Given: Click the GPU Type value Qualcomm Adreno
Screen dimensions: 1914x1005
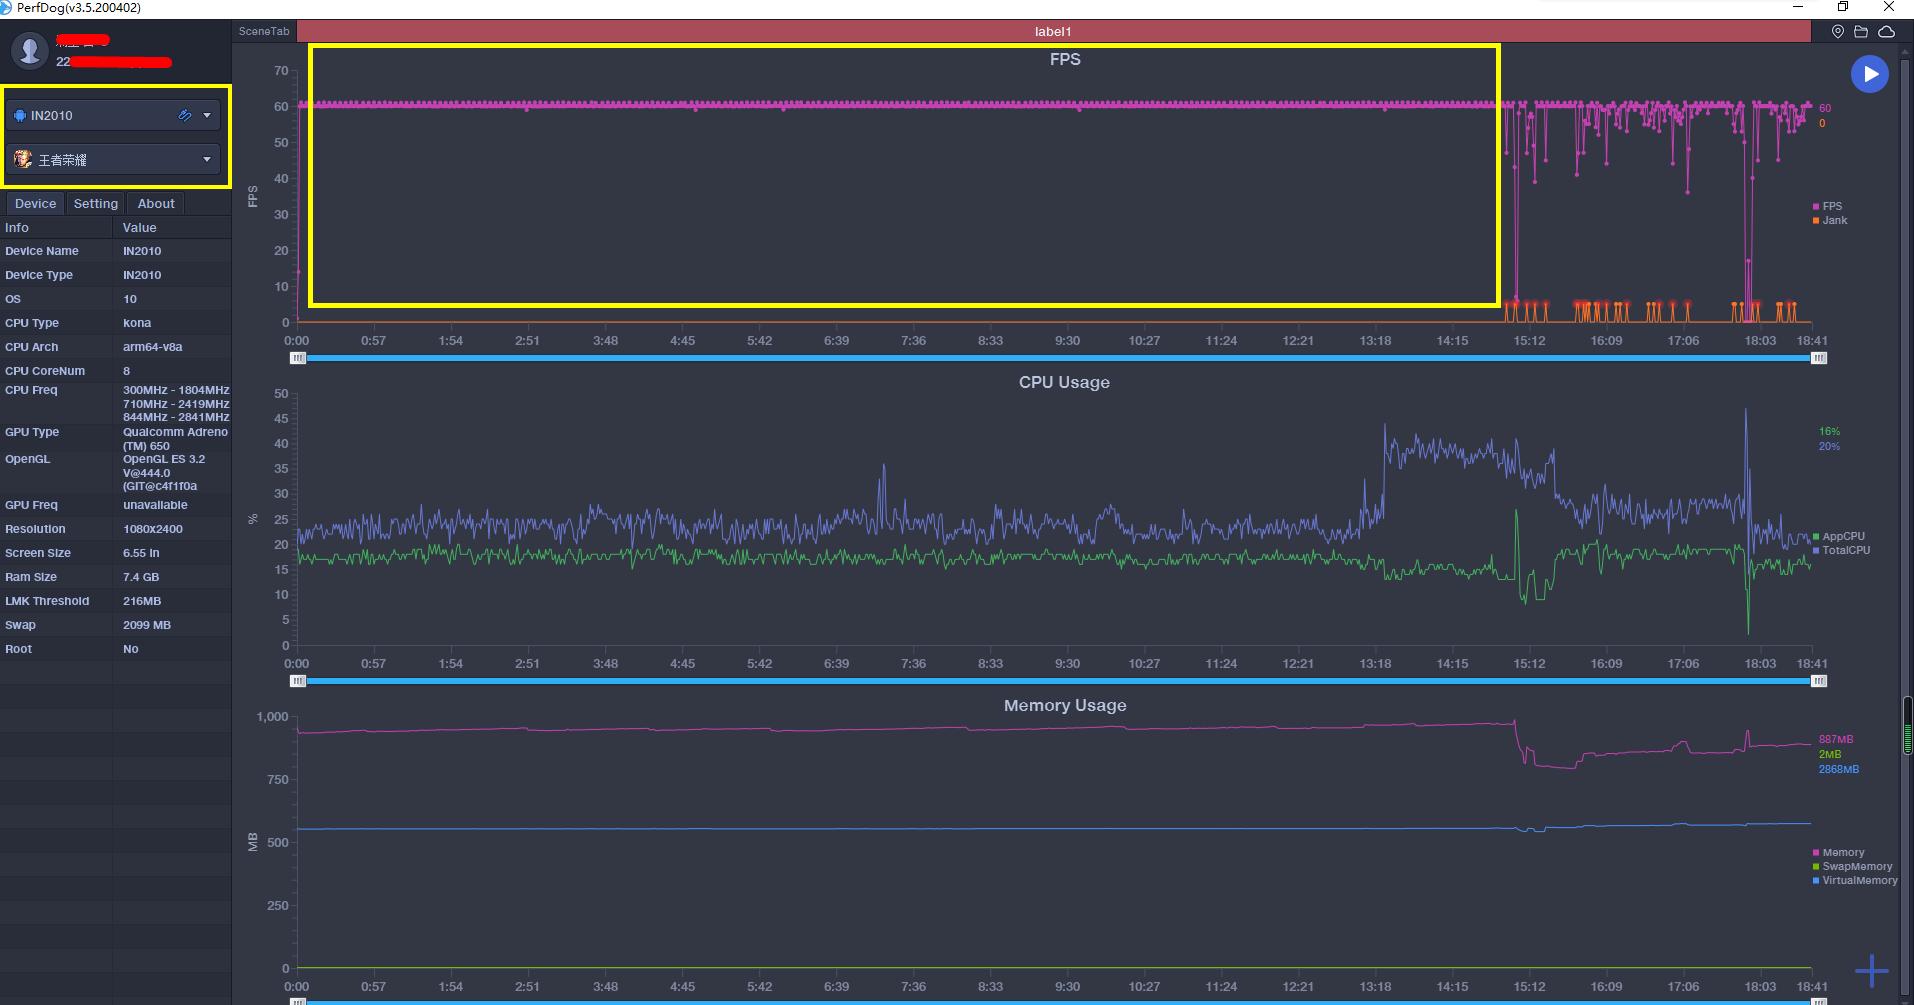Looking at the screenshot, I should (175, 439).
